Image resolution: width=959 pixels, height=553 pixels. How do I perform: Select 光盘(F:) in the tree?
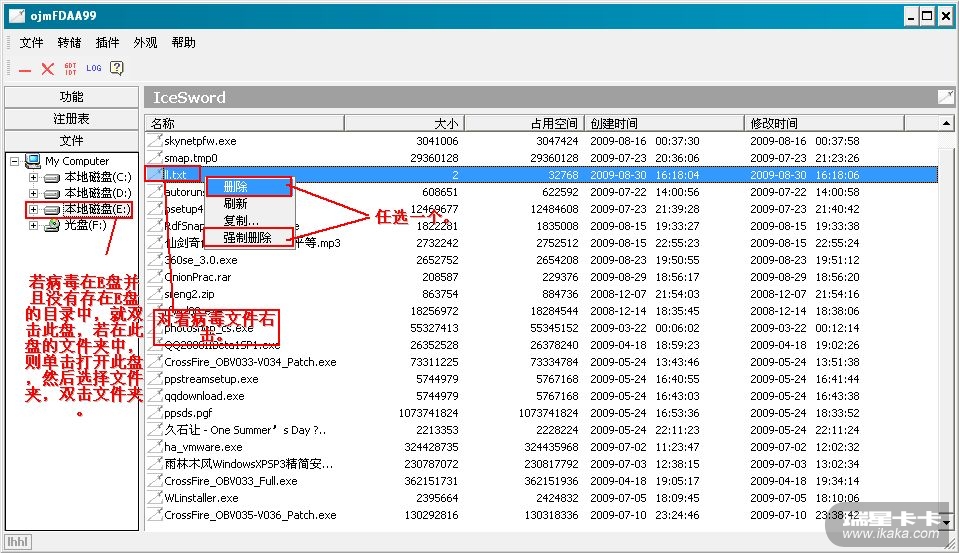coord(86,225)
